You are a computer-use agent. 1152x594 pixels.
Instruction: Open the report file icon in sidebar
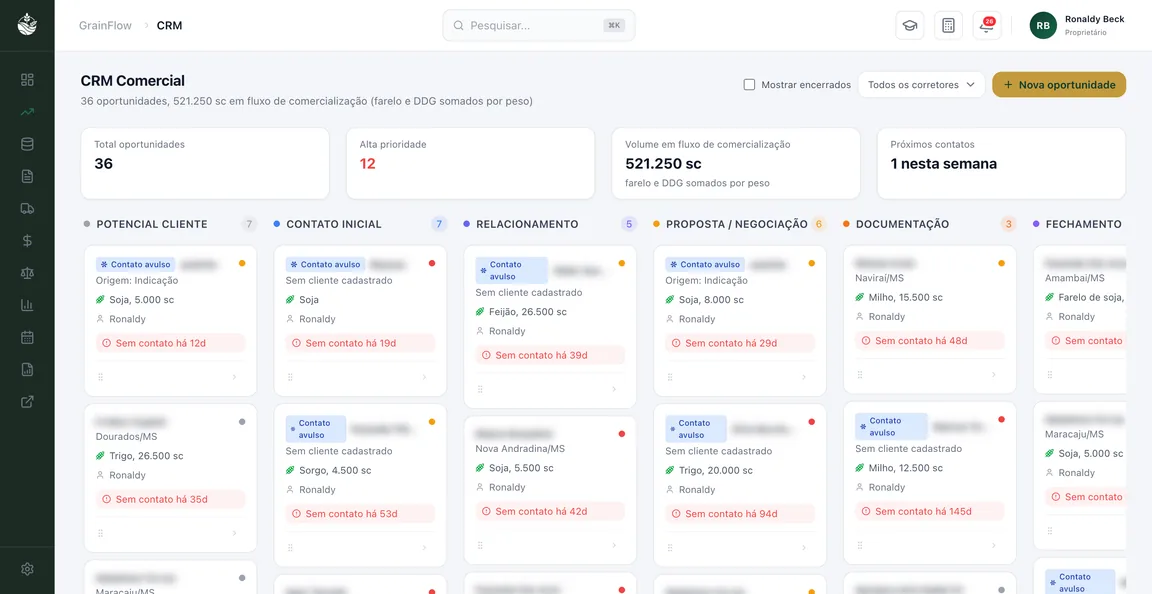click(x=27, y=370)
